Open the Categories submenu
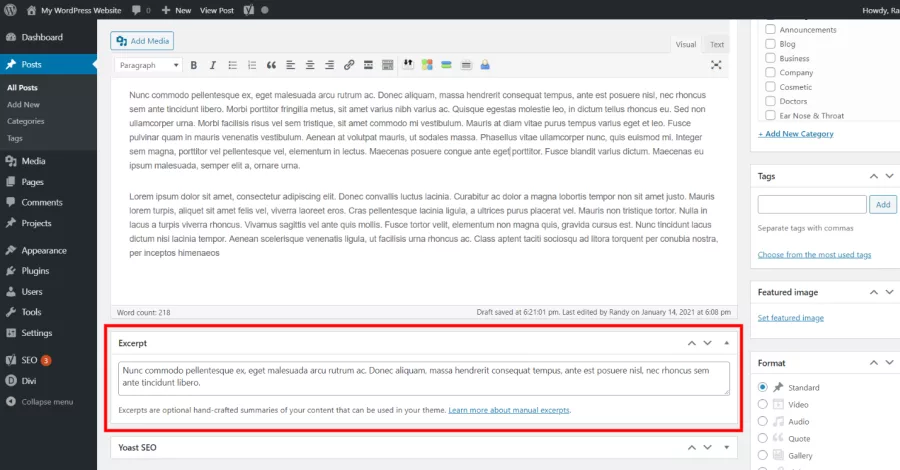This screenshot has height=470, width=900. tap(26, 121)
